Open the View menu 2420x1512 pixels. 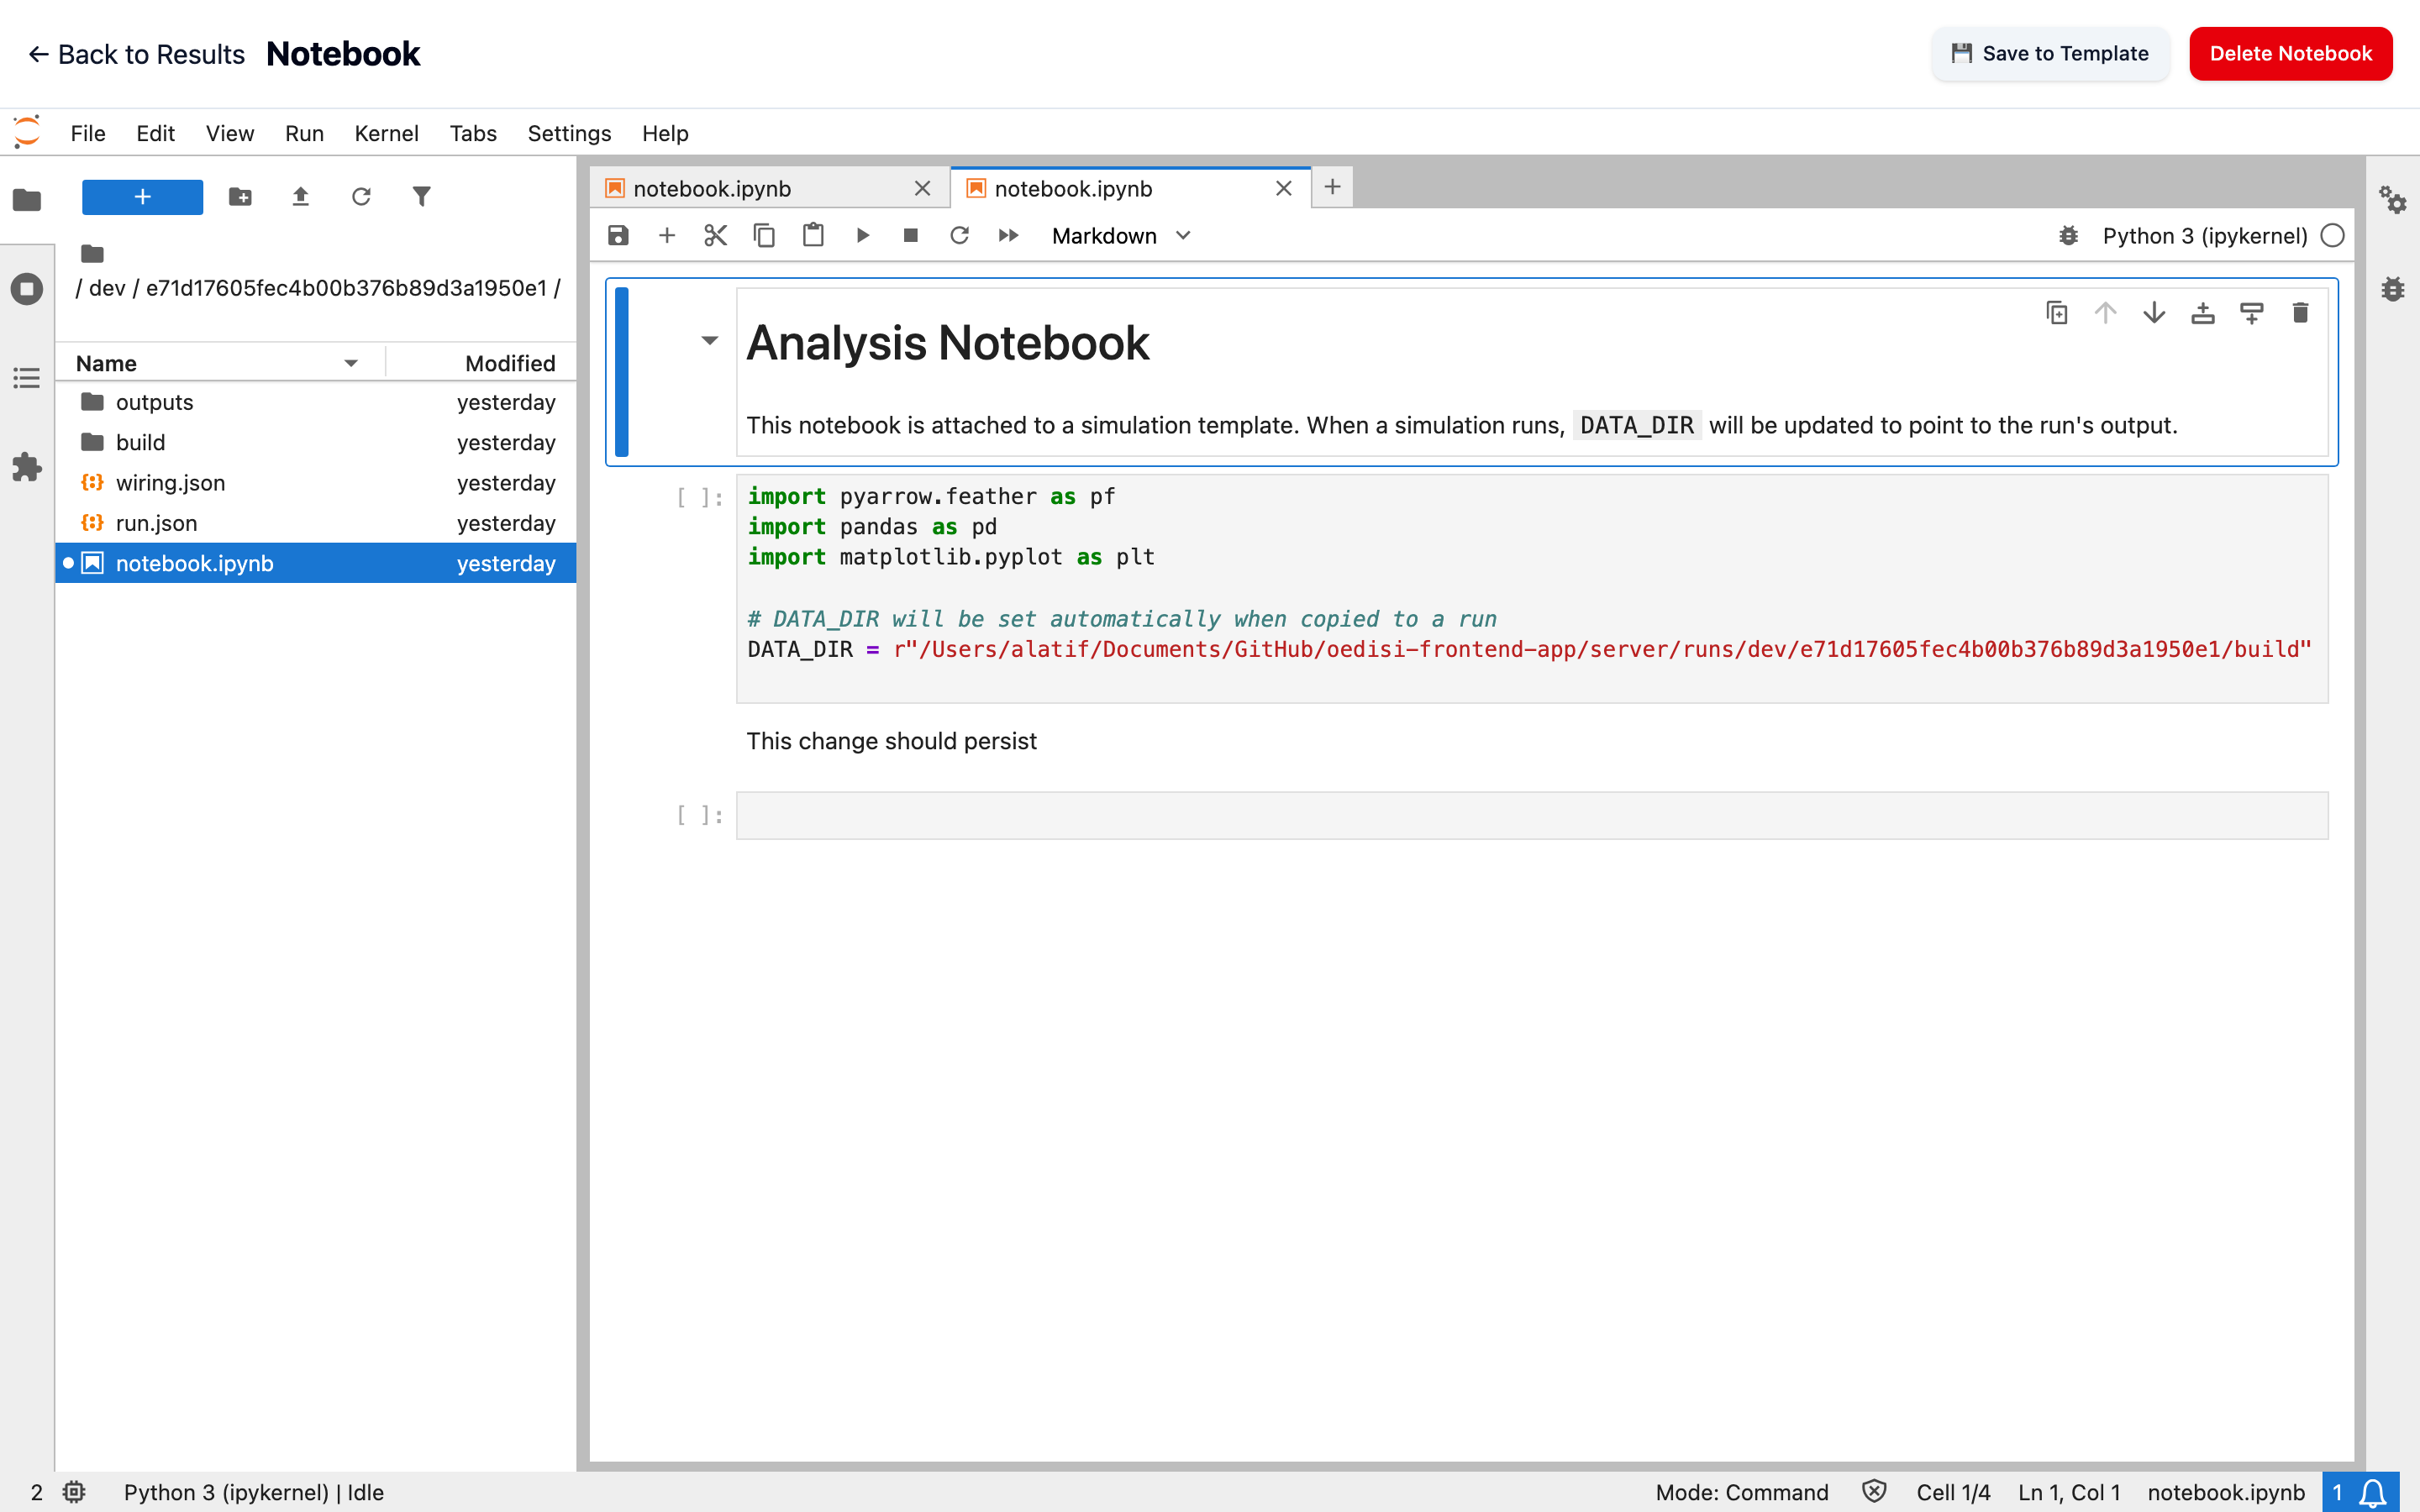tap(229, 133)
